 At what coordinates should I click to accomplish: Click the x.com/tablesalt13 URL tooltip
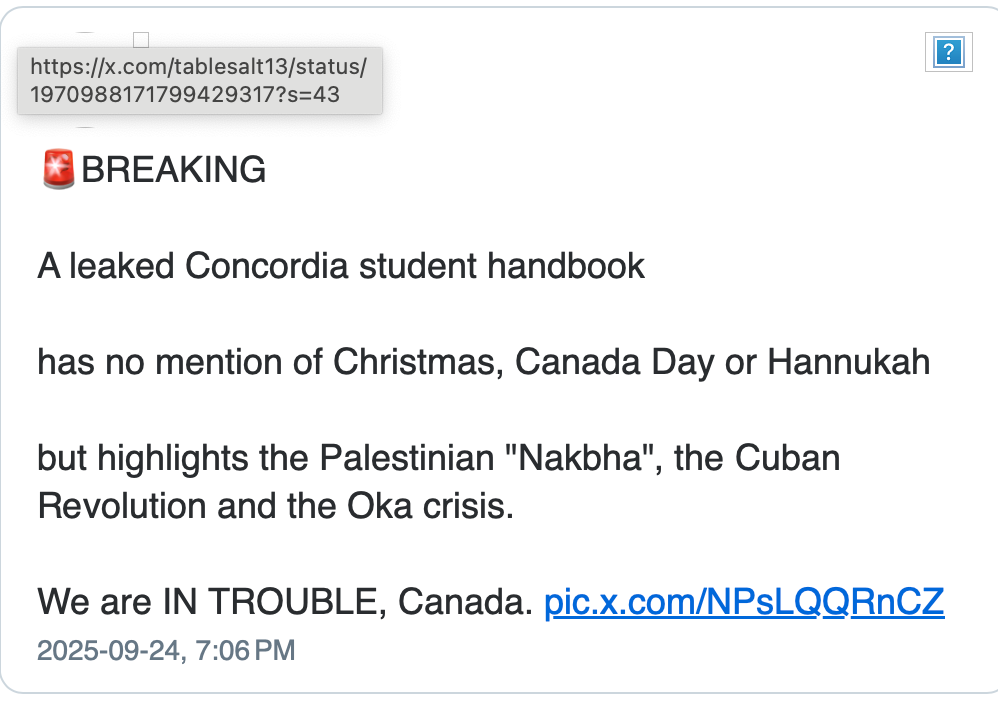pyautogui.click(x=199, y=81)
